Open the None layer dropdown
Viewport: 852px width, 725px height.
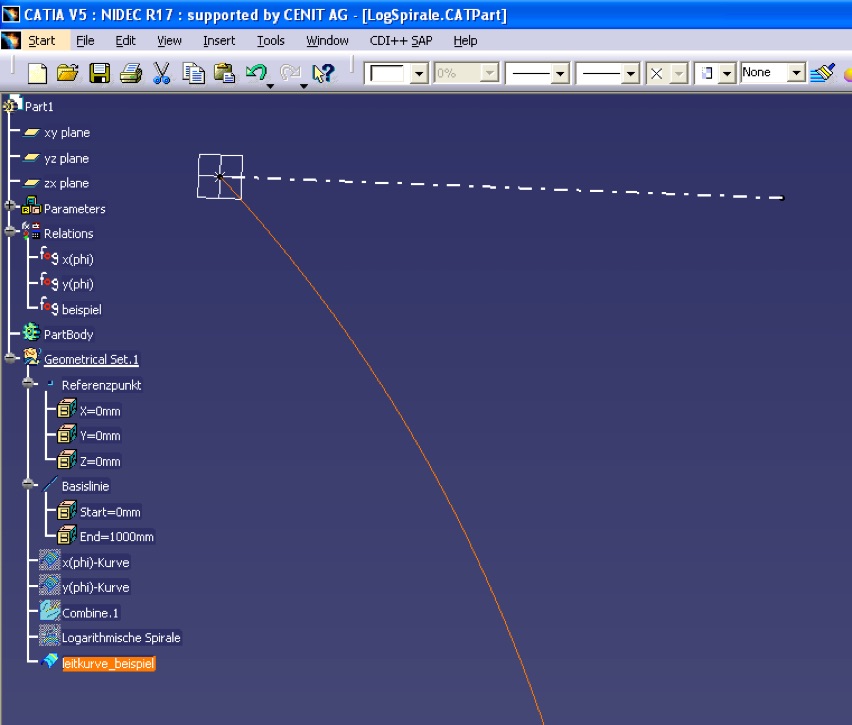click(796, 72)
